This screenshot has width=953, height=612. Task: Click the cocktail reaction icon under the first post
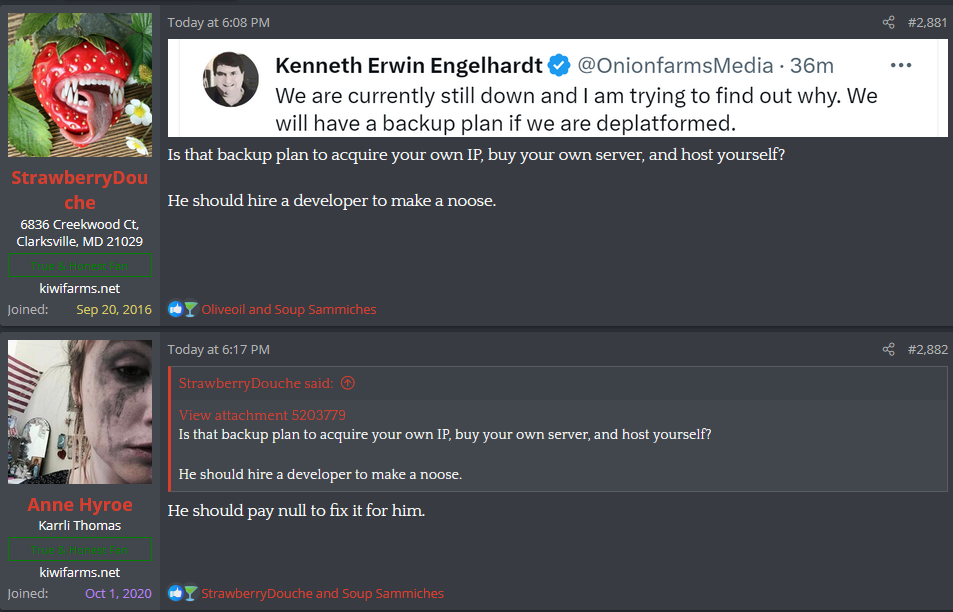pyautogui.click(x=190, y=310)
